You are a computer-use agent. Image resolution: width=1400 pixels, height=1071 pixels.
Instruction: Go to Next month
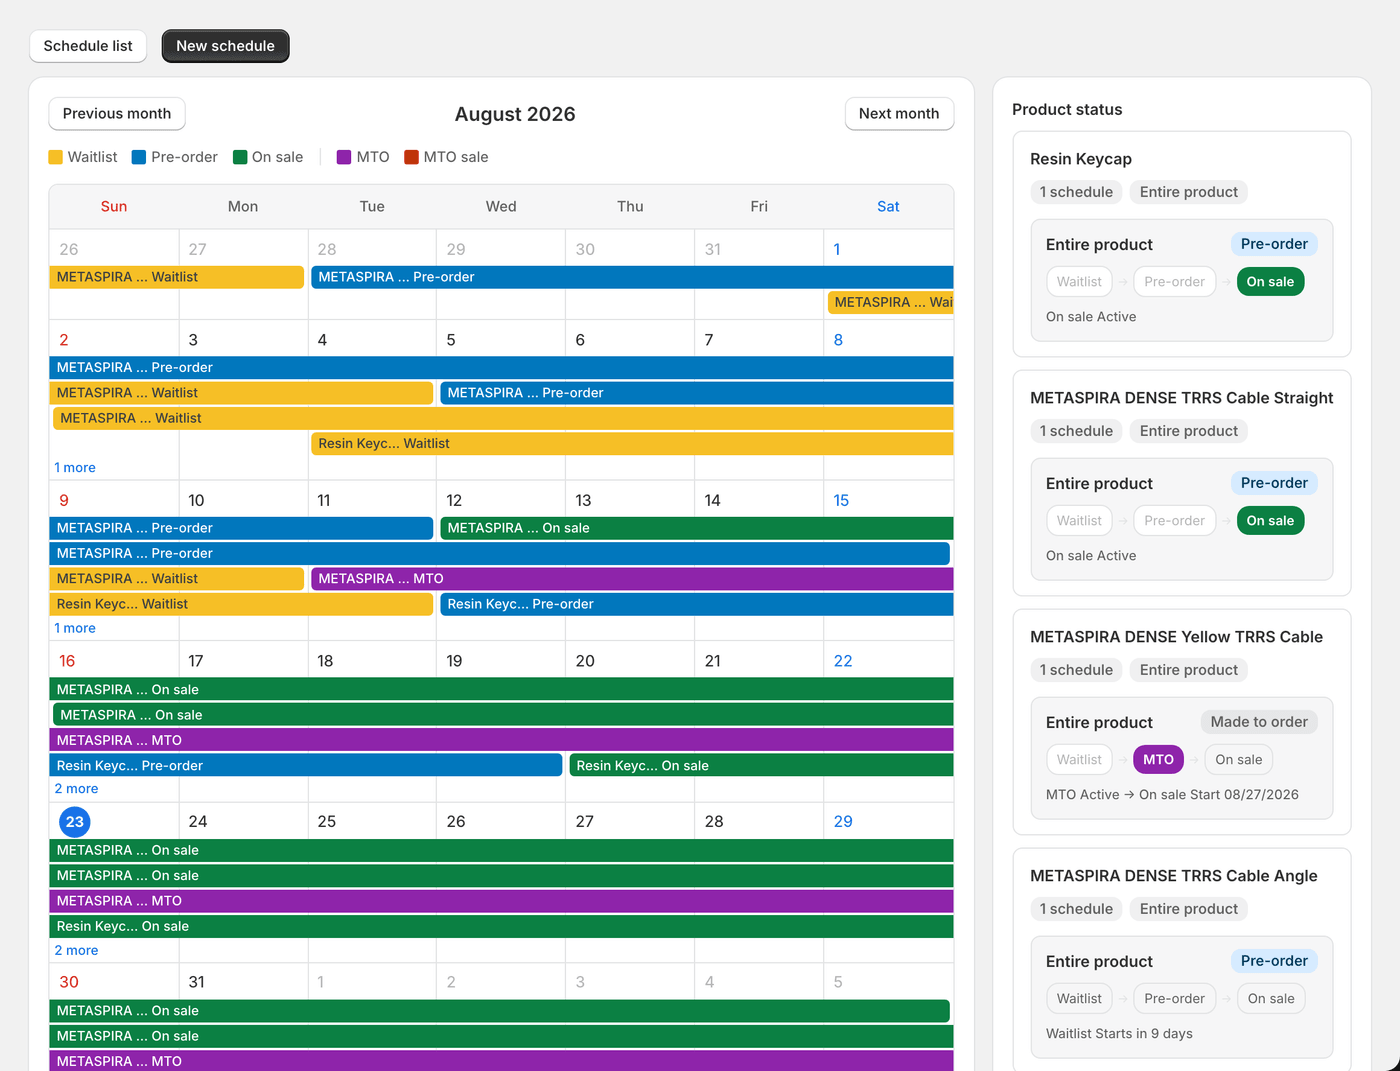(x=899, y=114)
